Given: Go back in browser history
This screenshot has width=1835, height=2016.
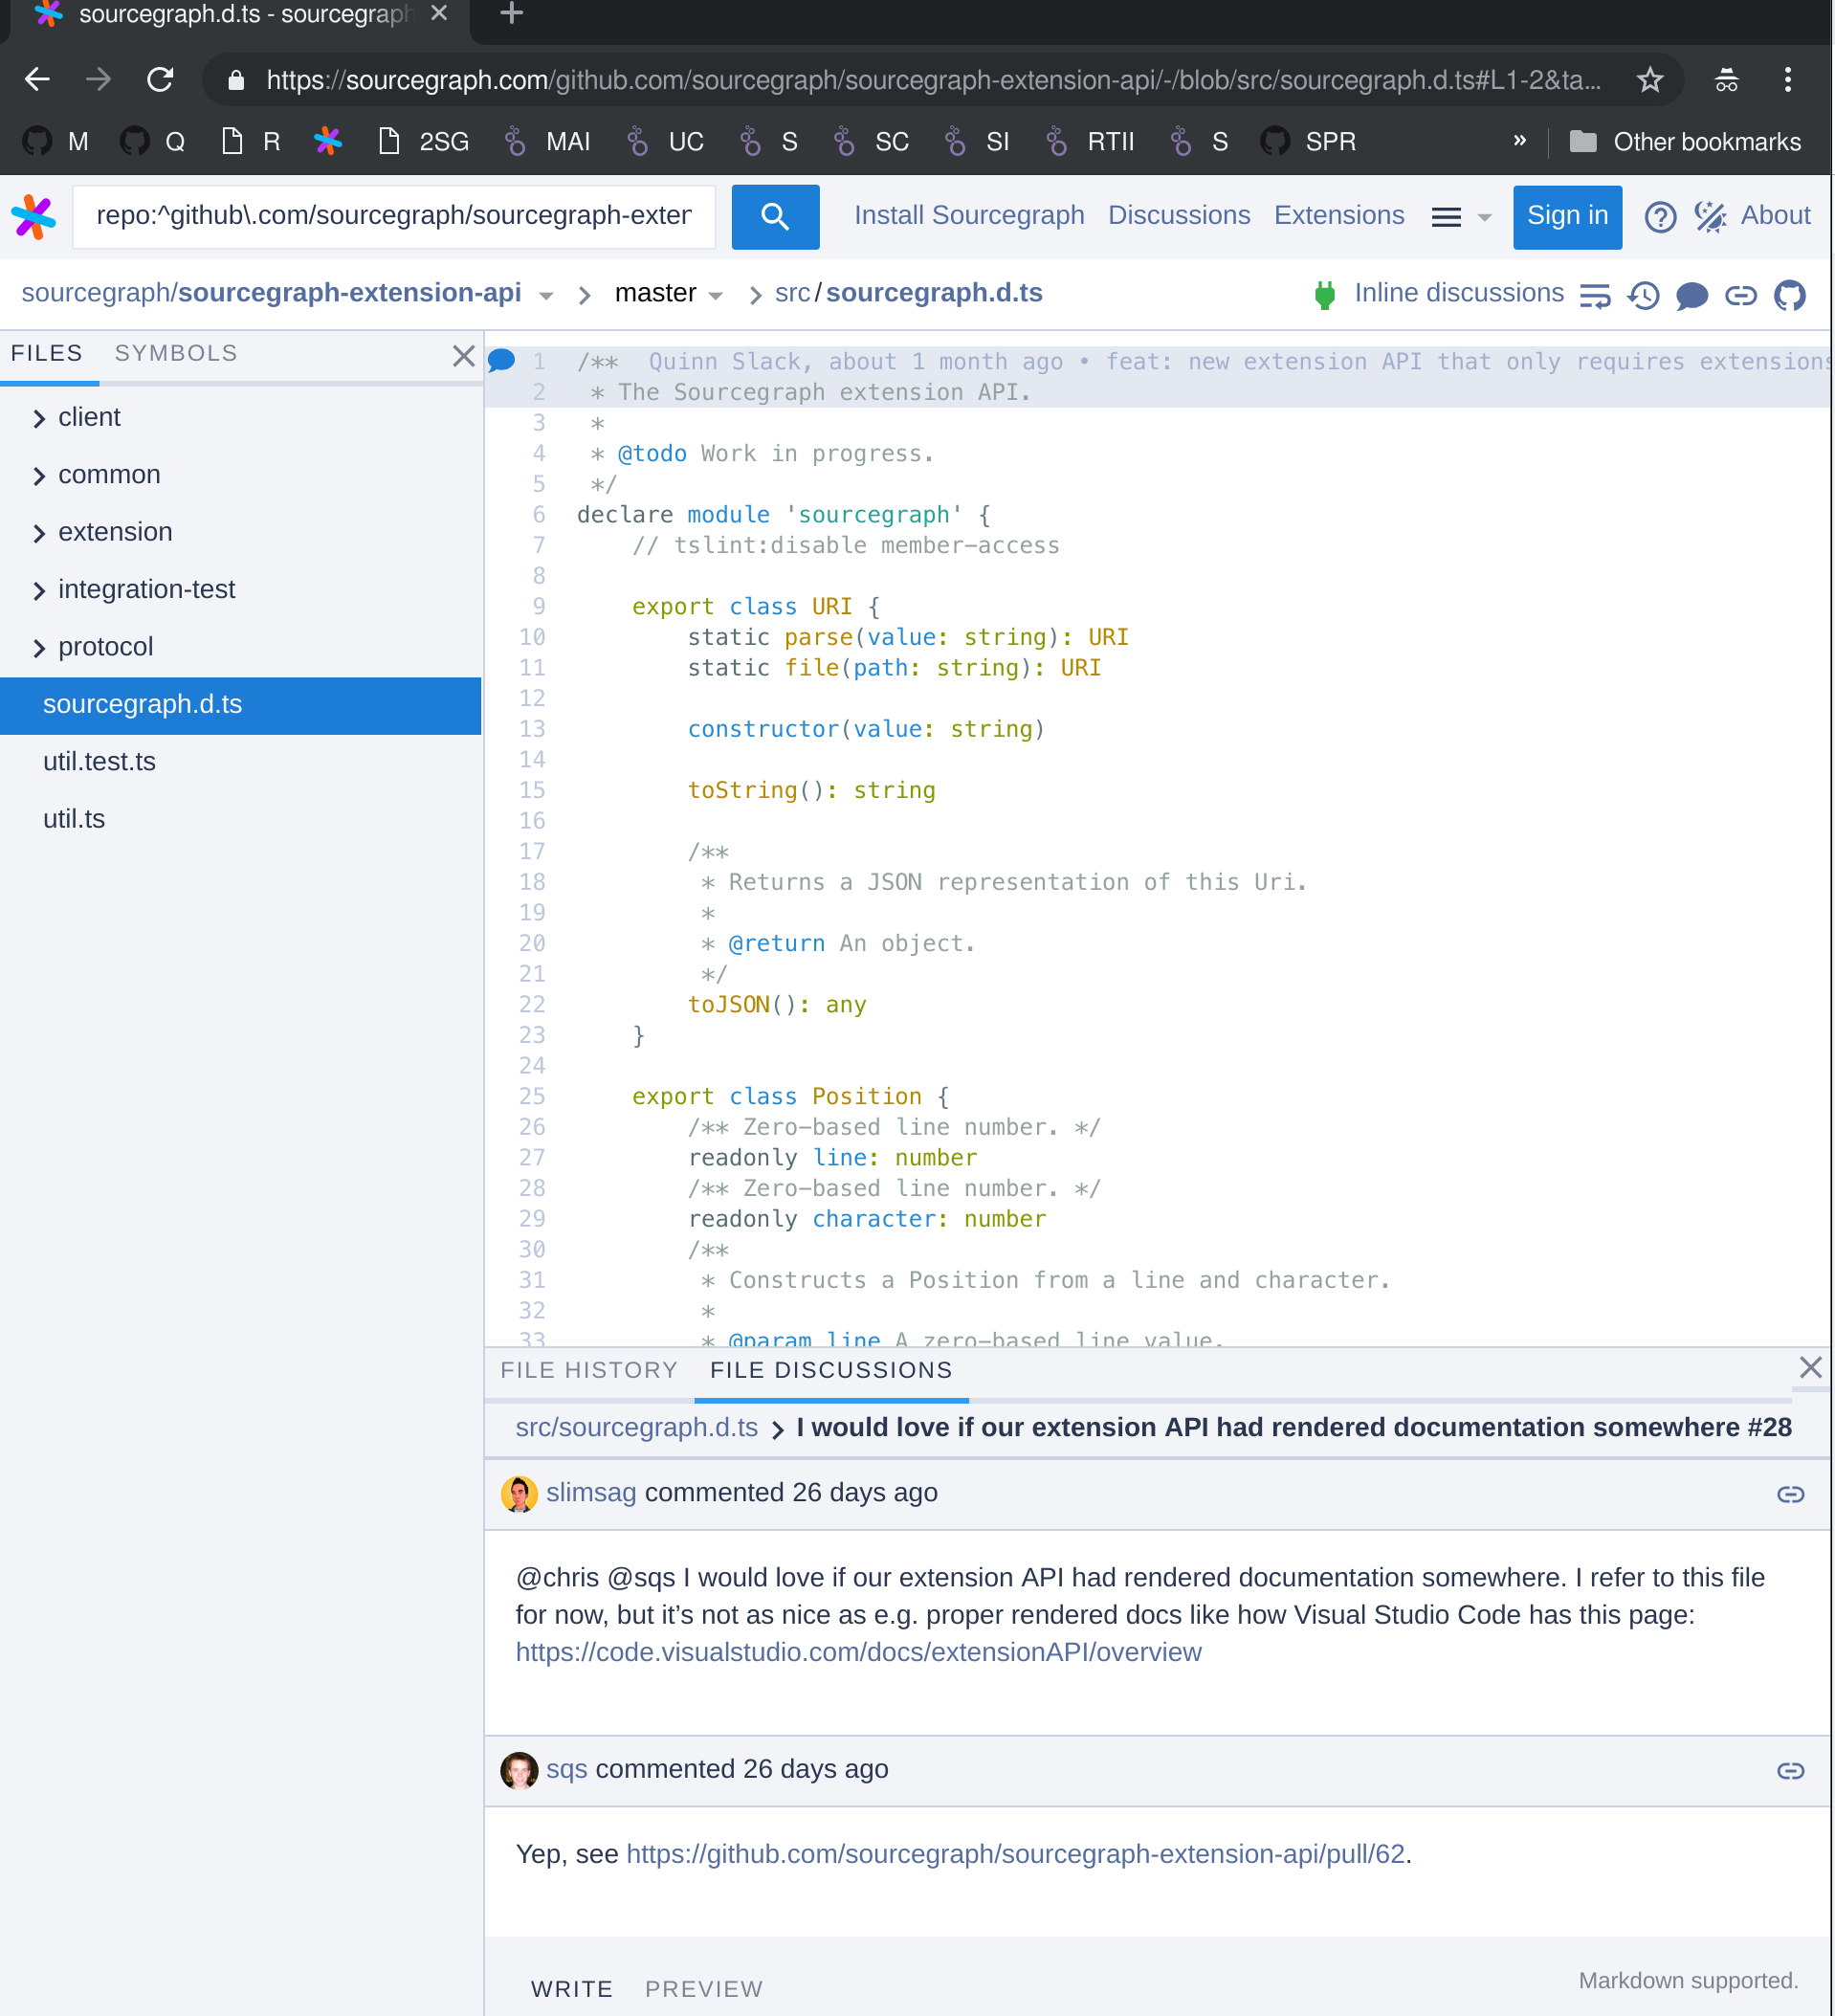Looking at the screenshot, I should 37,79.
